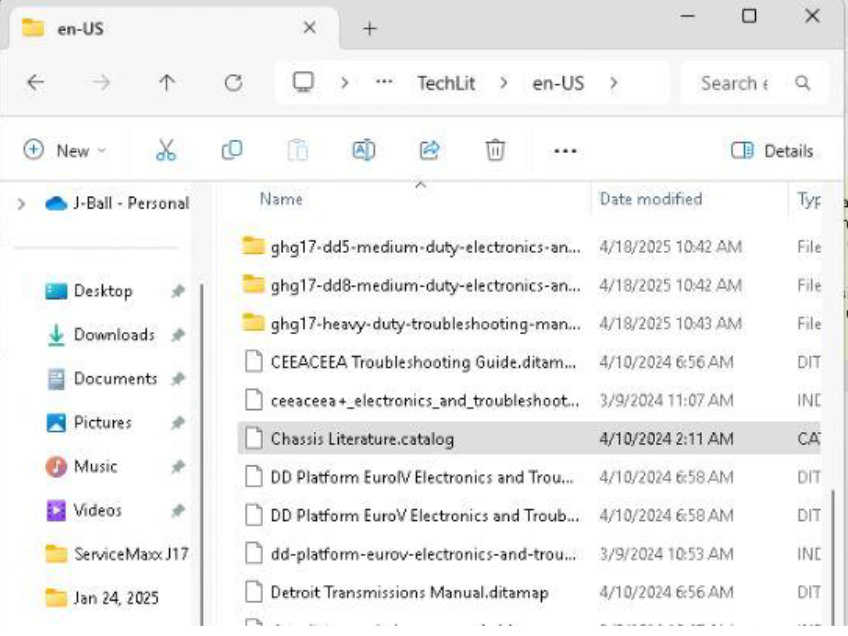848x636 pixels.
Task: Navigate back with the left arrow
Action: (36, 84)
